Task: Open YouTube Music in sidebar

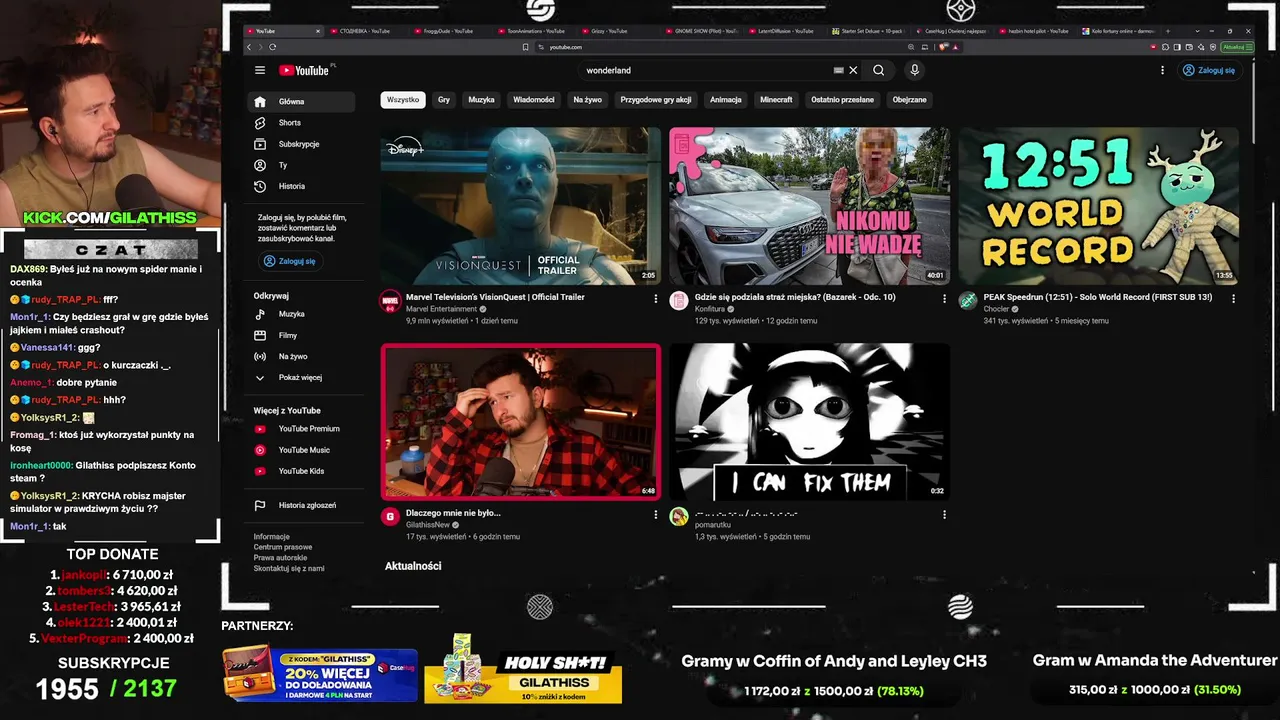Action: [301, 450]
